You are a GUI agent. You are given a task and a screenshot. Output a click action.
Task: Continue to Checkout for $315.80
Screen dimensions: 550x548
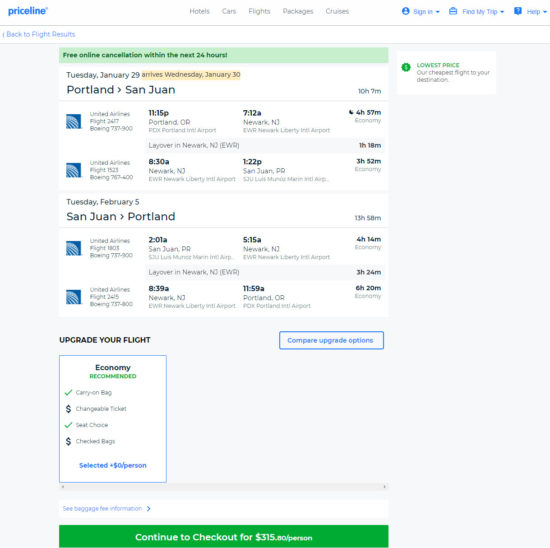(223, 536)
